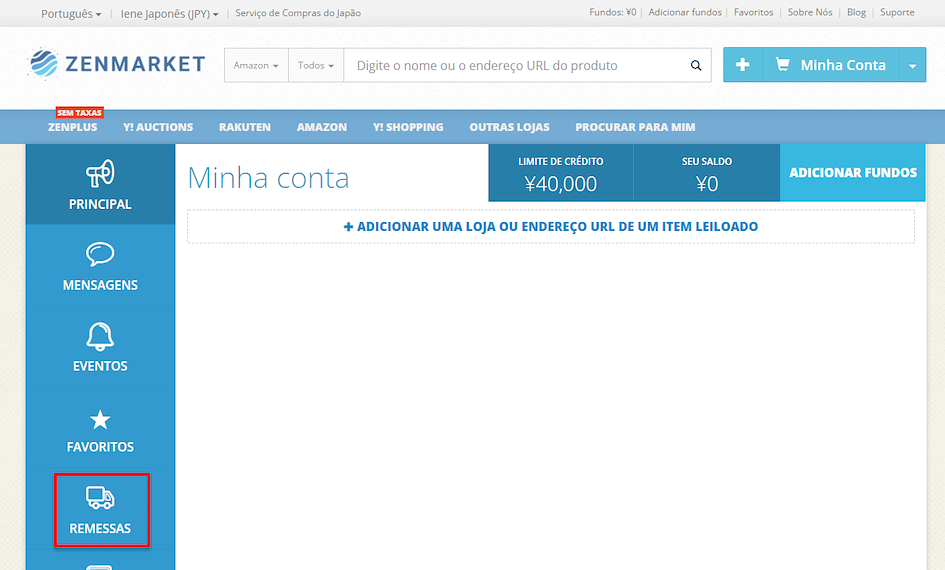Screen dimensions: 945x570
Task: Go to the Outras Lojas tab
Action: click(x=509, y=127)
